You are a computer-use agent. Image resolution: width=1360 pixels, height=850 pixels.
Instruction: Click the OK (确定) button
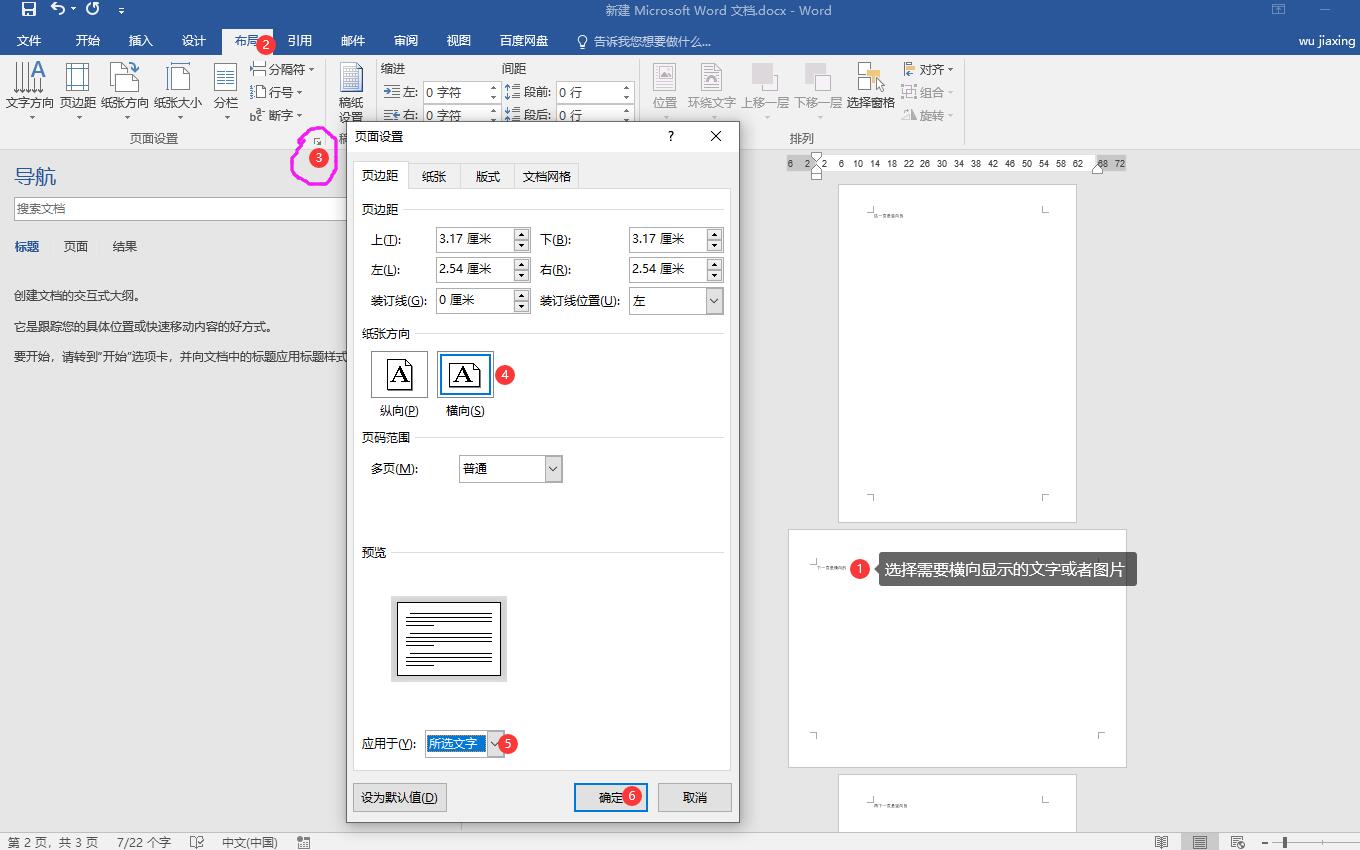coord(610,797)
